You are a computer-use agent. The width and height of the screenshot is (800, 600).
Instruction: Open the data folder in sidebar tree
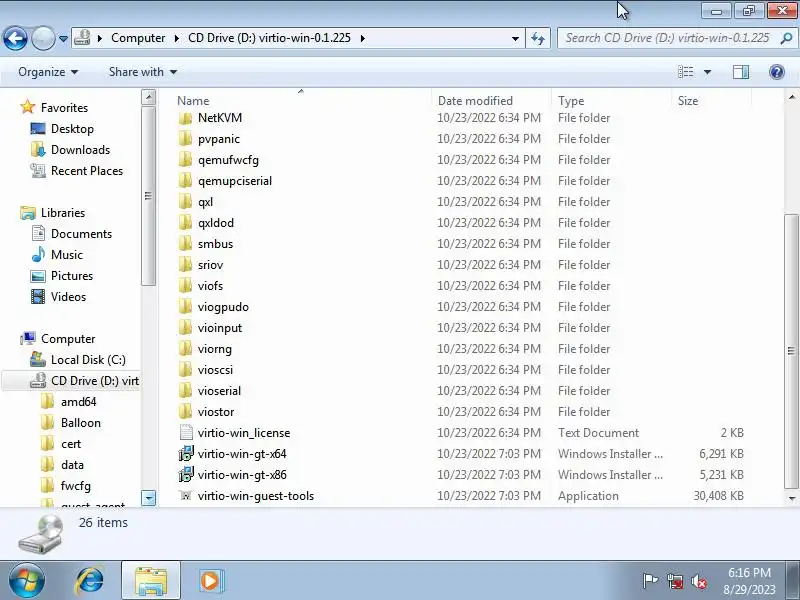click(72, 465)
